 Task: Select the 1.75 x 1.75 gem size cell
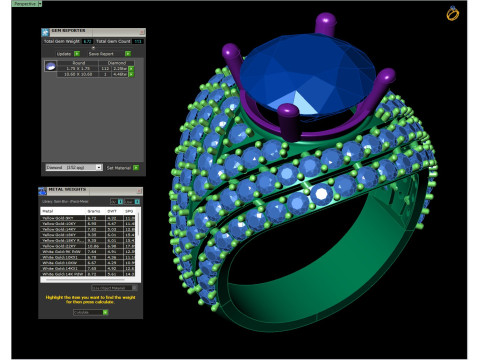click(78, 68)
